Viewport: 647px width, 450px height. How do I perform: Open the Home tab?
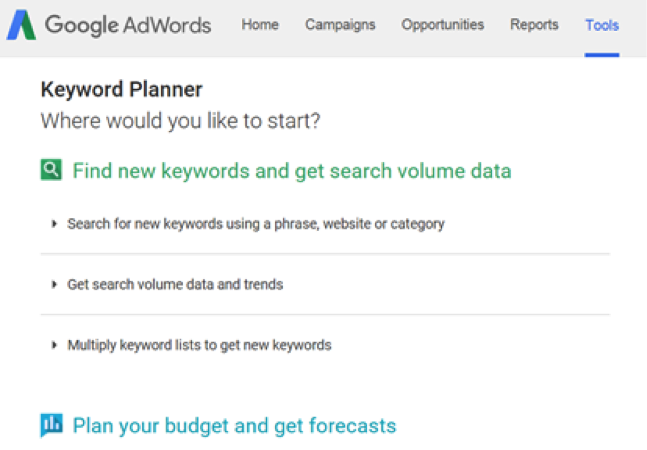tap(260, 25)
